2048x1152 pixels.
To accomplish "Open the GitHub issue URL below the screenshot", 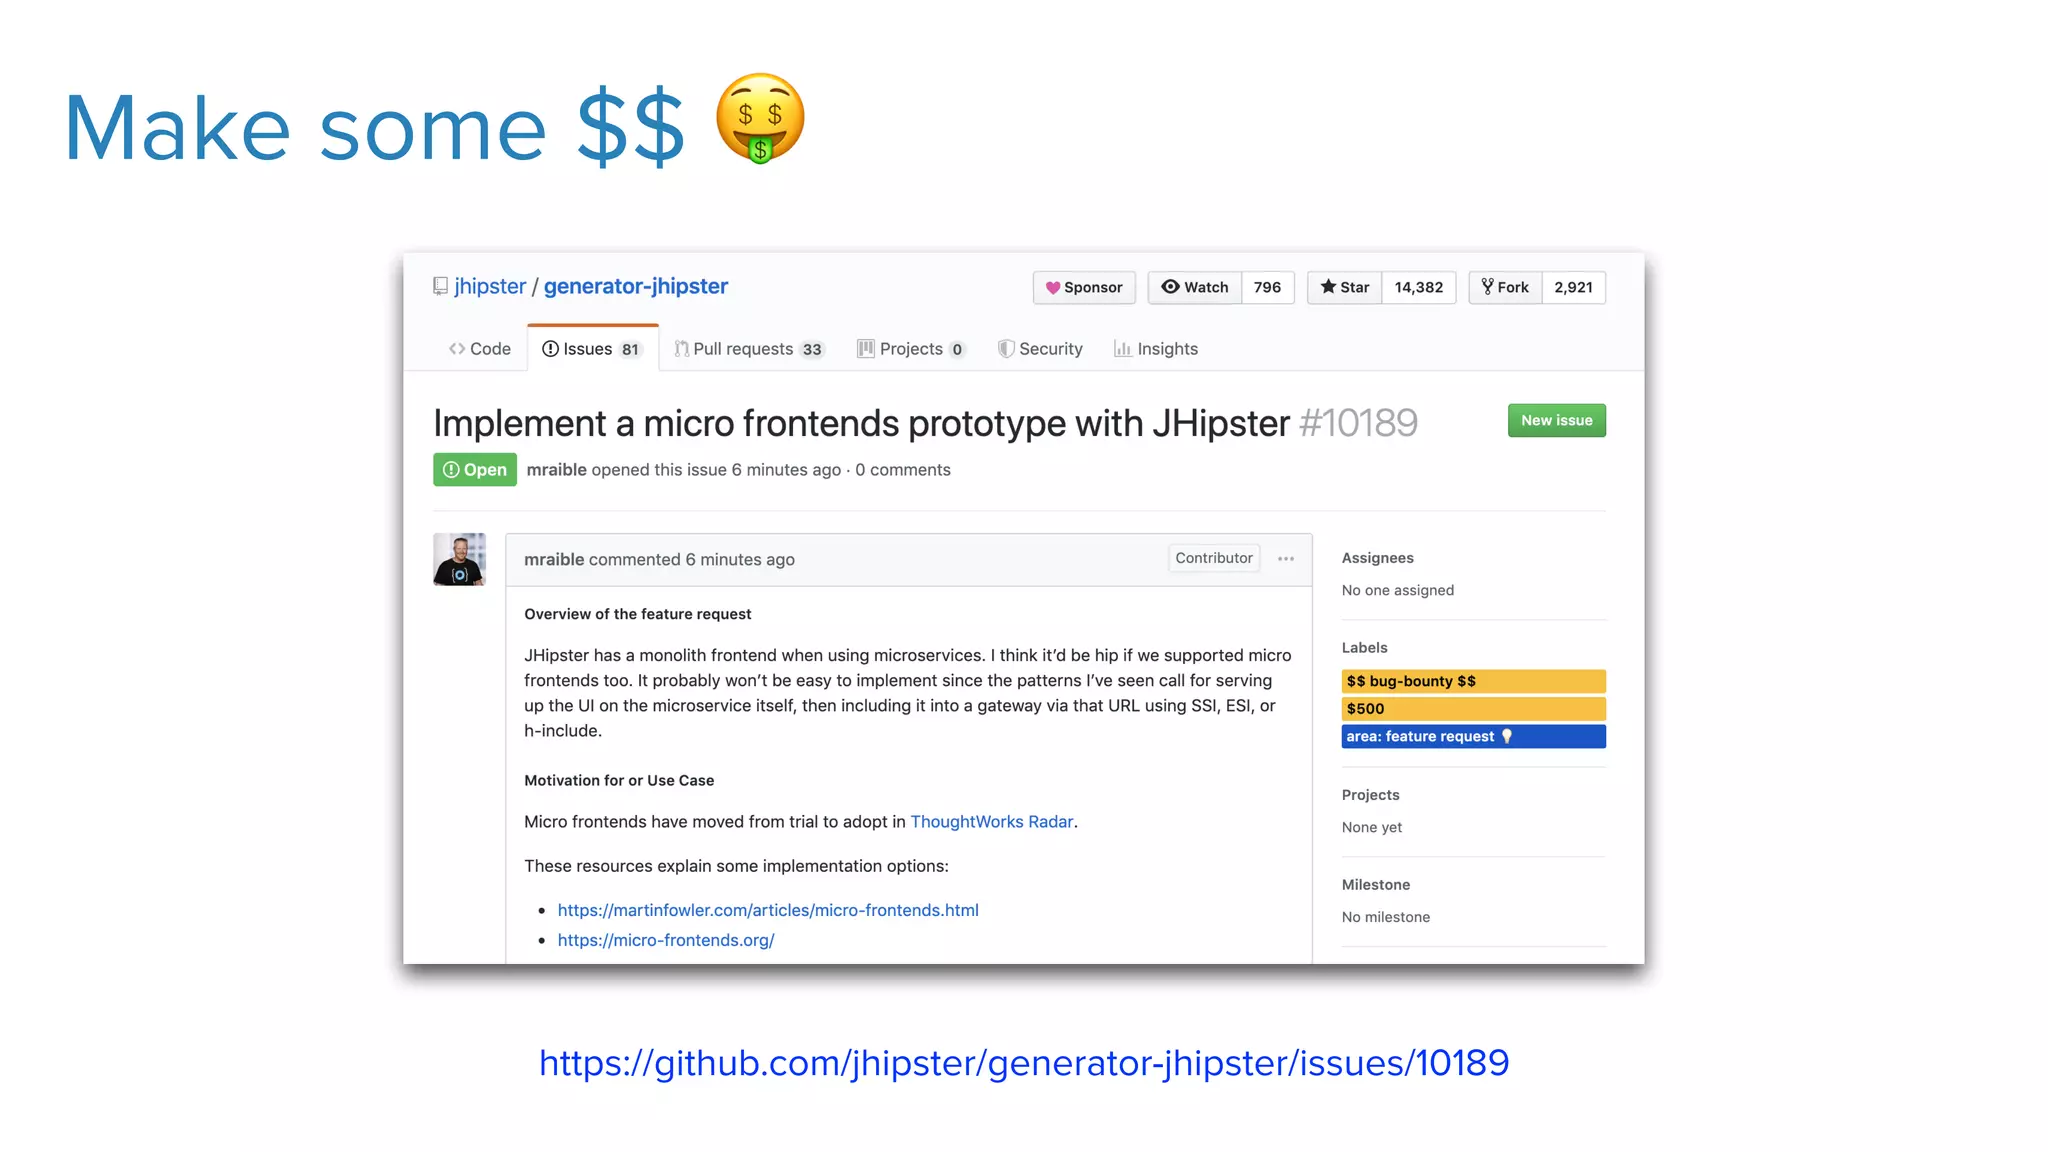I will [1024, 1063].
